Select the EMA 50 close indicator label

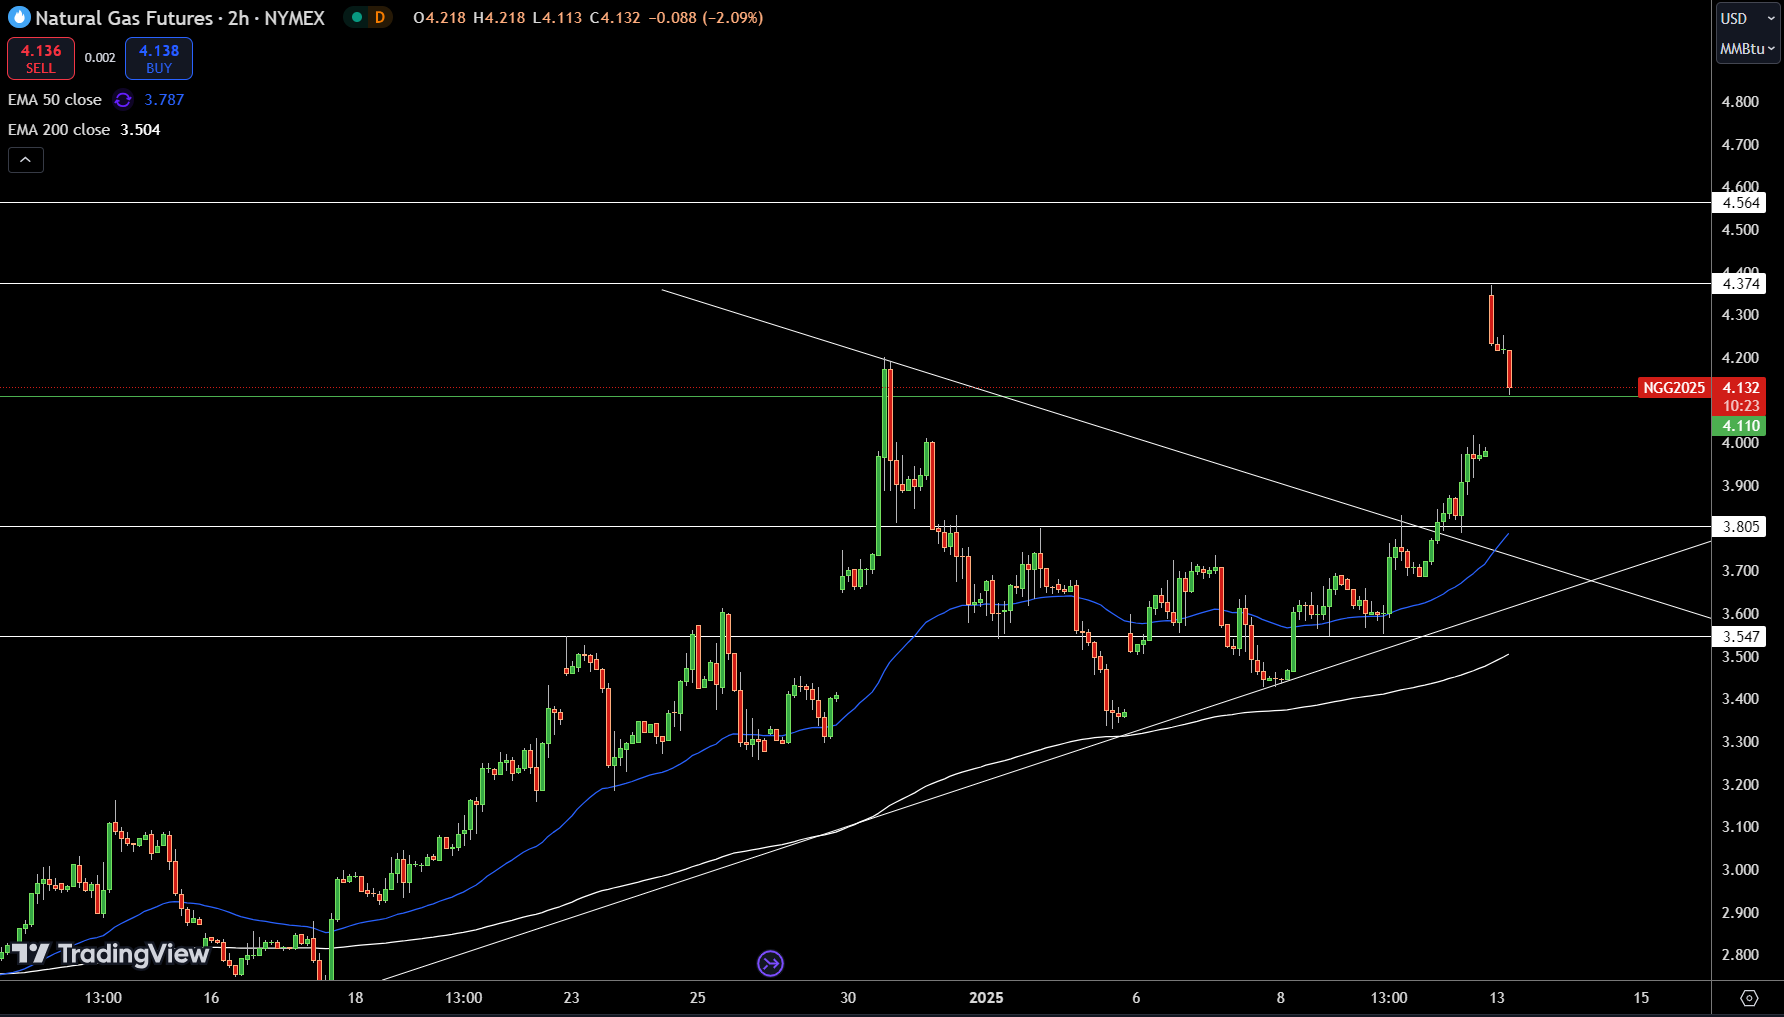click(55, 100)
